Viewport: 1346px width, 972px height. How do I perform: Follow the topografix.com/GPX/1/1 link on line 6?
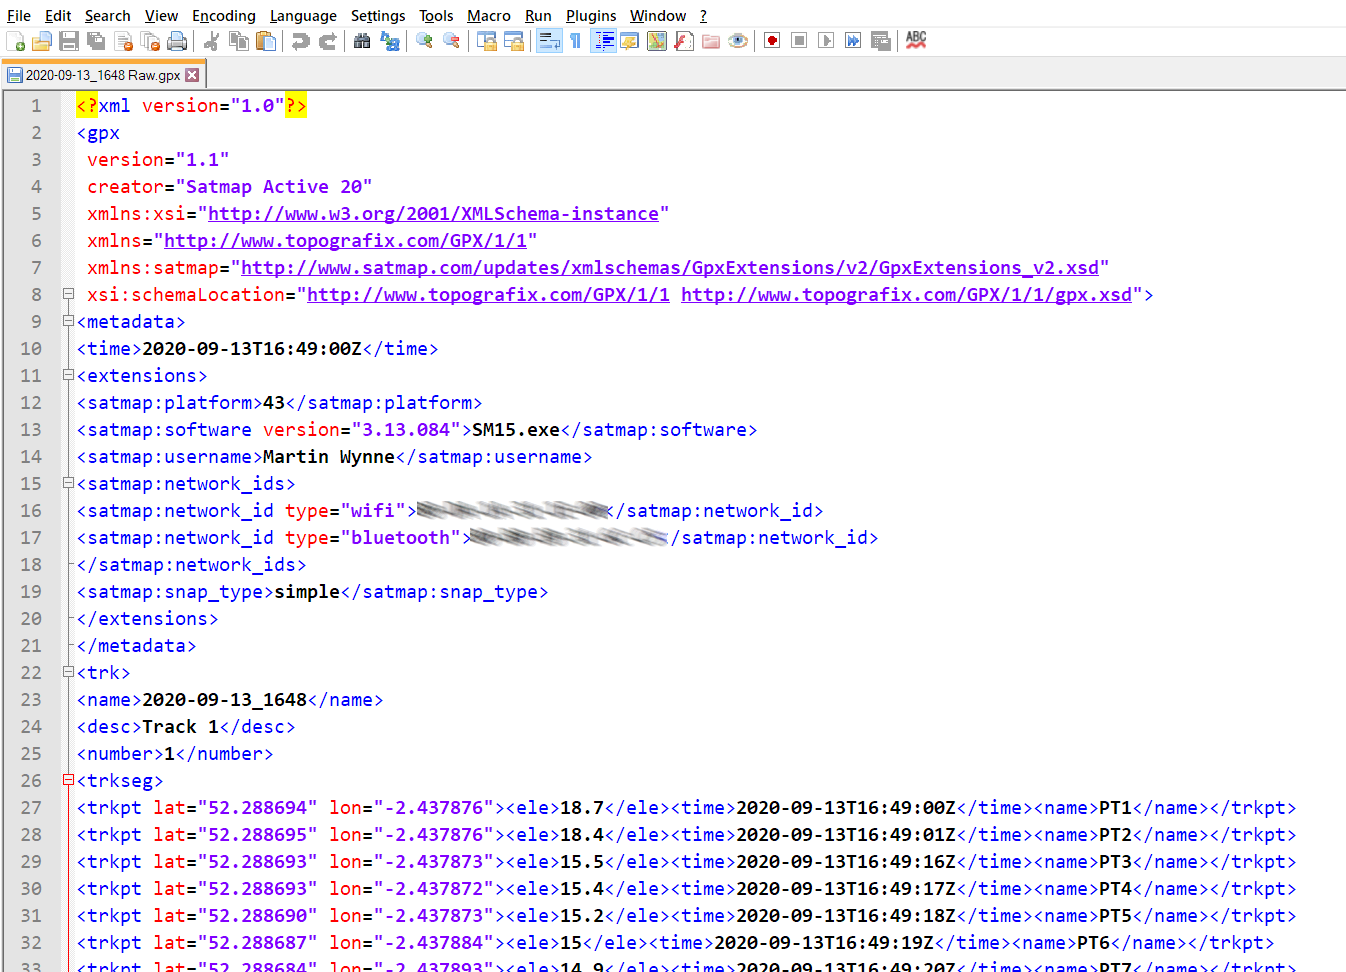pyautogui.click(x=345, y=240)
